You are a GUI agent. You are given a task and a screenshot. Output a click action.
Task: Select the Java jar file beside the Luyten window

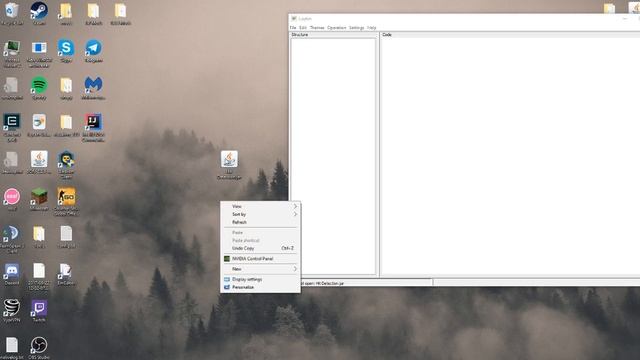[x=229, y=160]
